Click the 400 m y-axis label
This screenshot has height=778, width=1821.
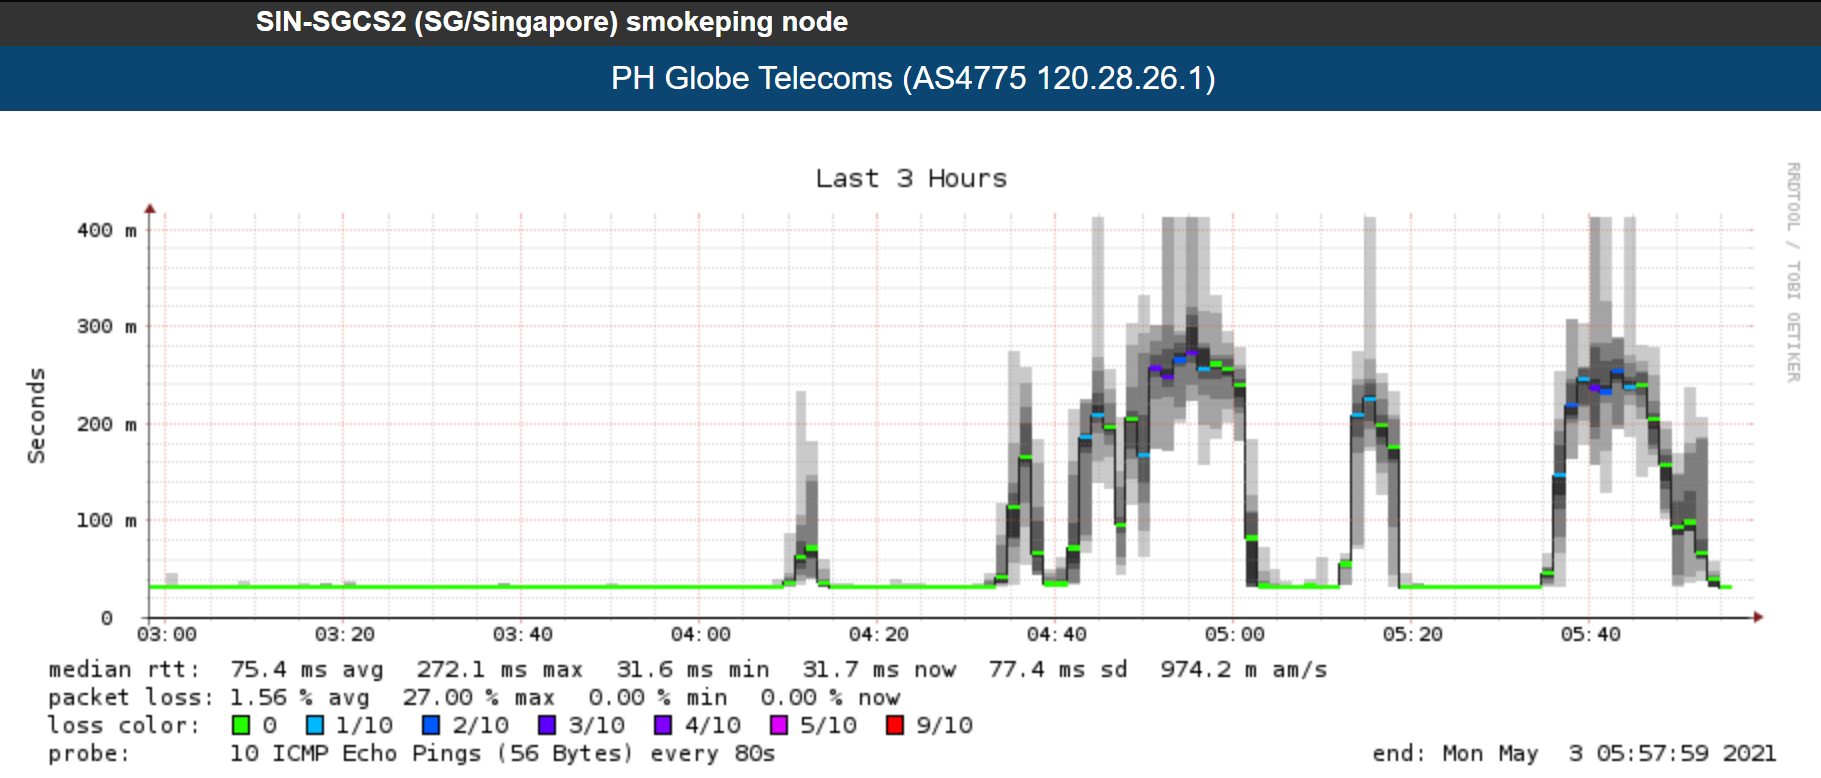pos(106,230)
